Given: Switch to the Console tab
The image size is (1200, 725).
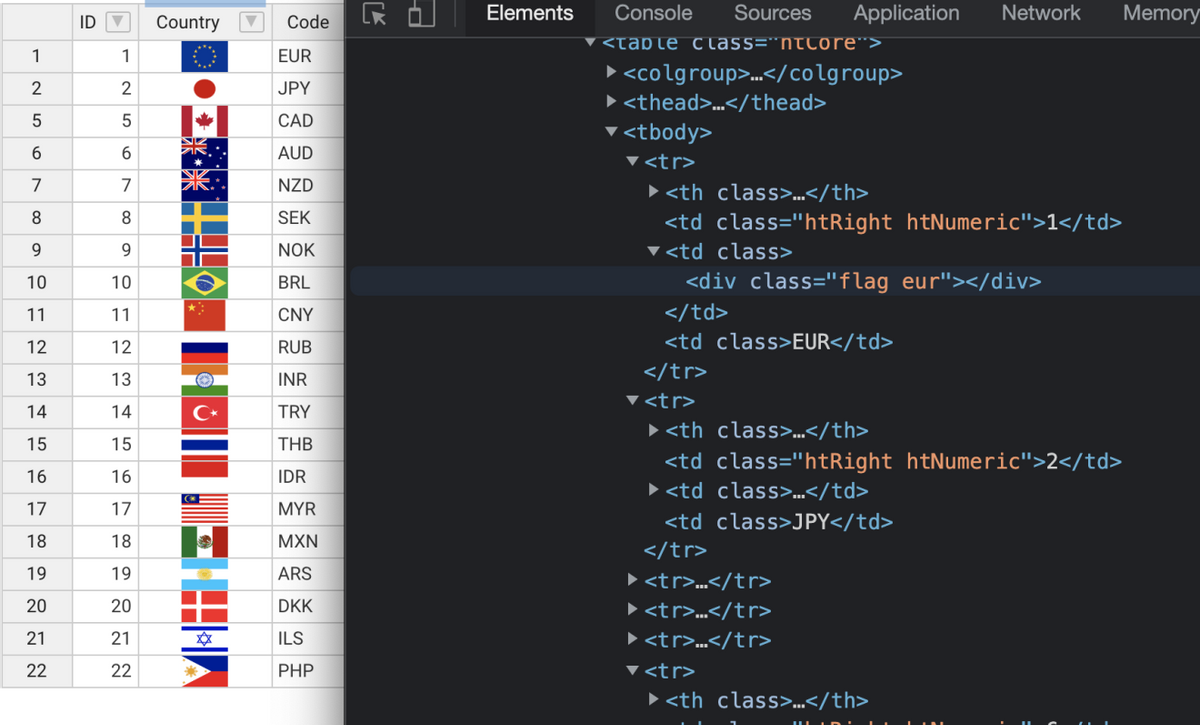Looking at the screenshot, I should (653, 13).
